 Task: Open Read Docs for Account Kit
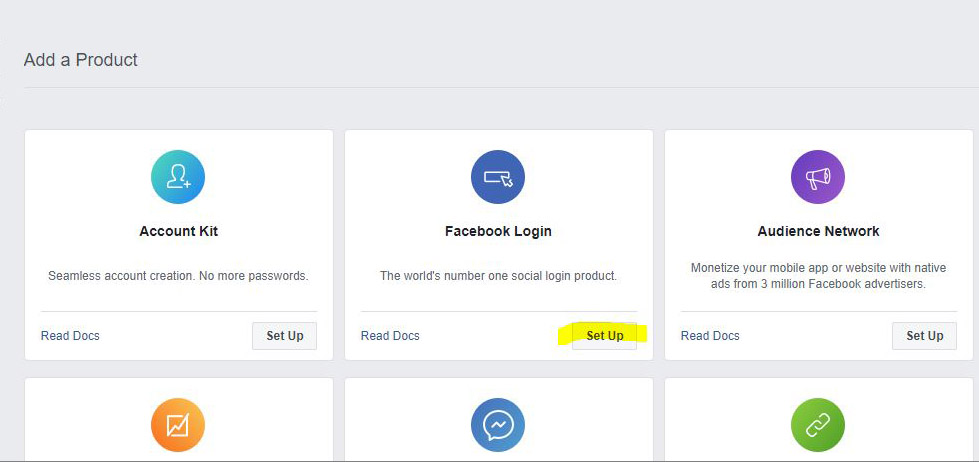point(70,336)
